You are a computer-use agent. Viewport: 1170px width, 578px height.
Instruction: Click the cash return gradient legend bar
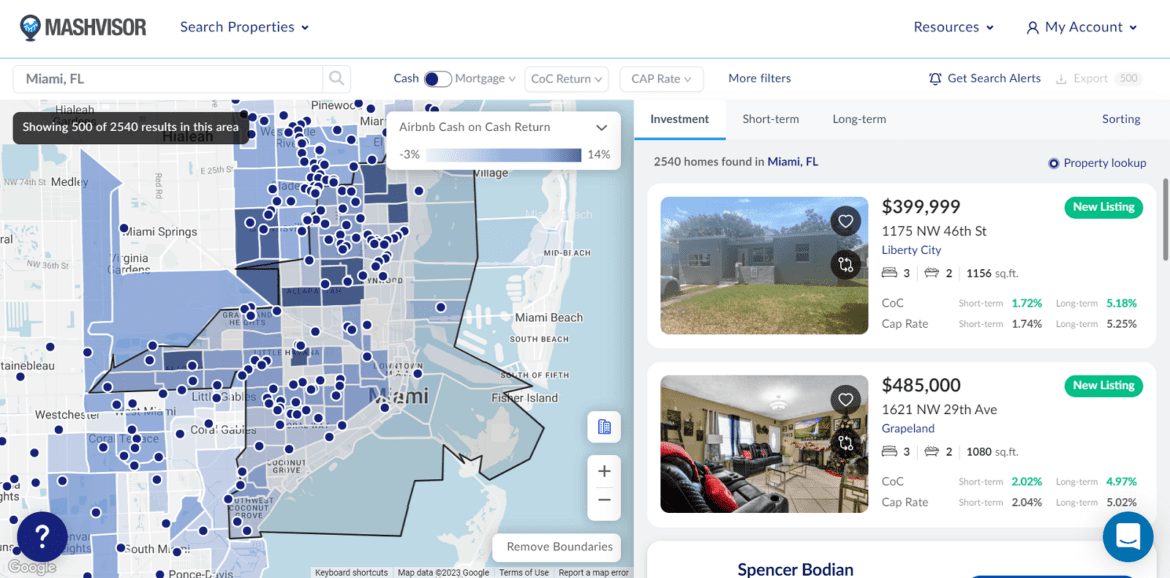503,155
